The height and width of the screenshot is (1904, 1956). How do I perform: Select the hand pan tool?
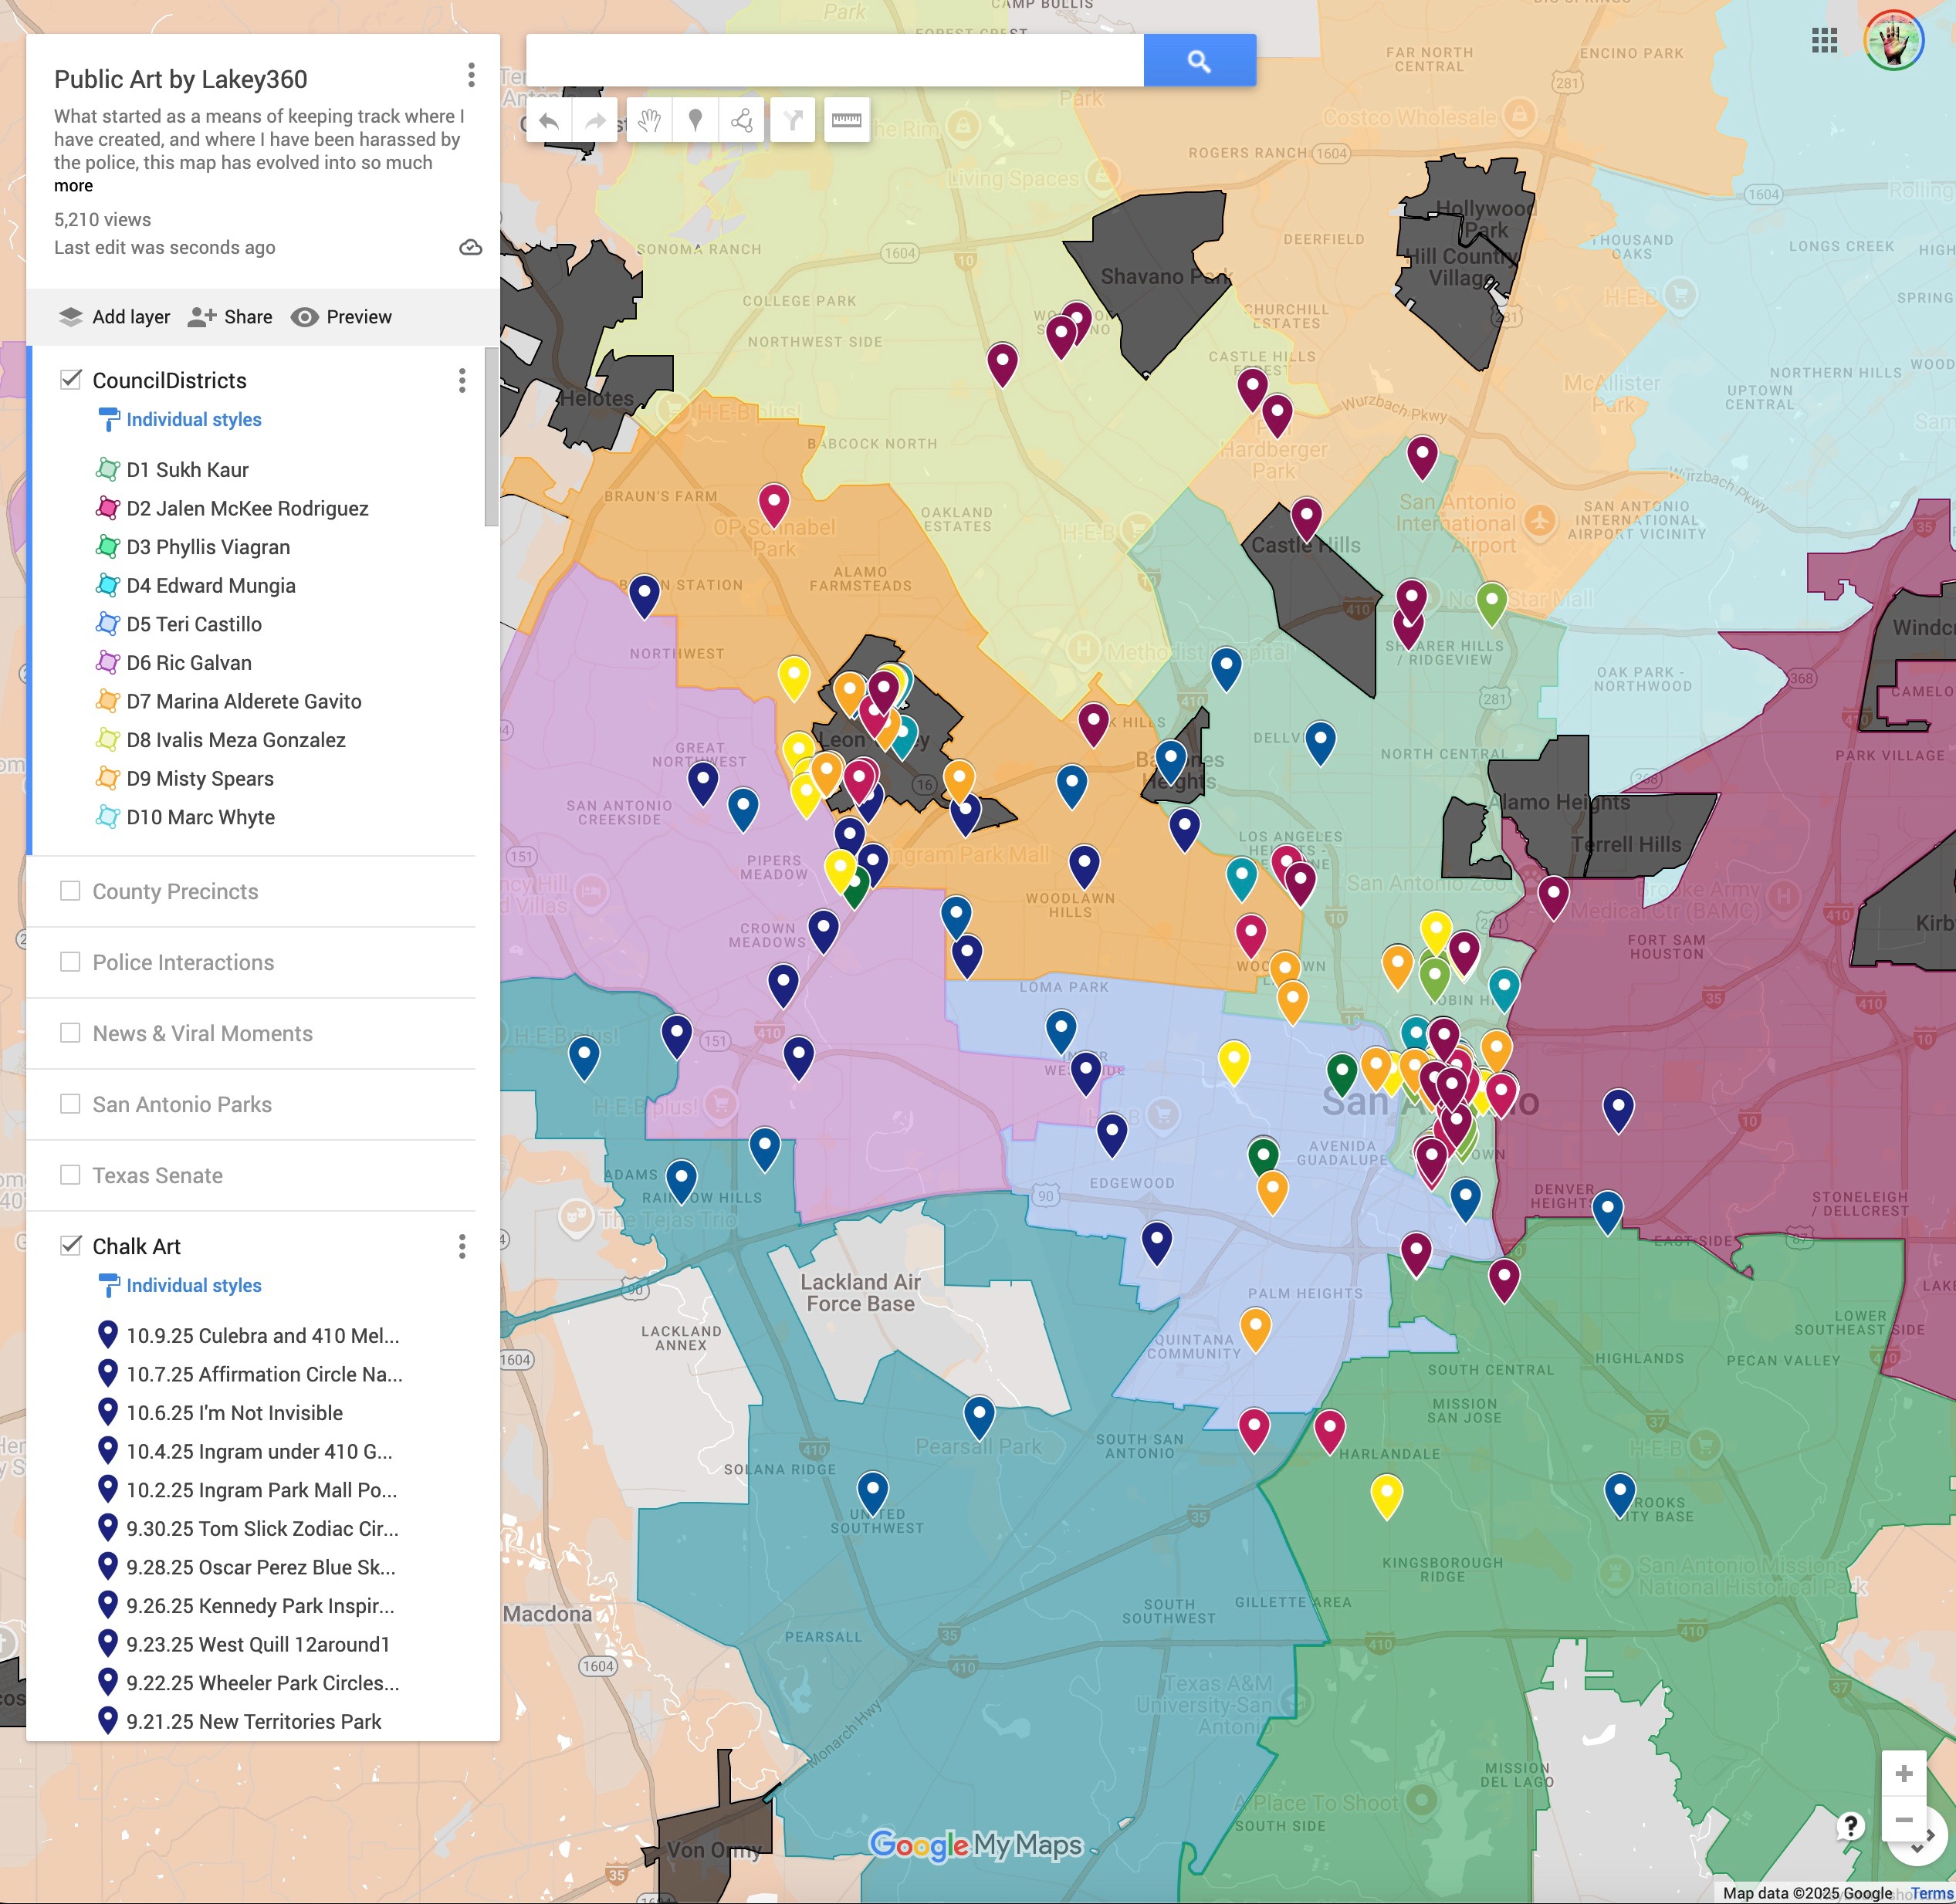649,121
